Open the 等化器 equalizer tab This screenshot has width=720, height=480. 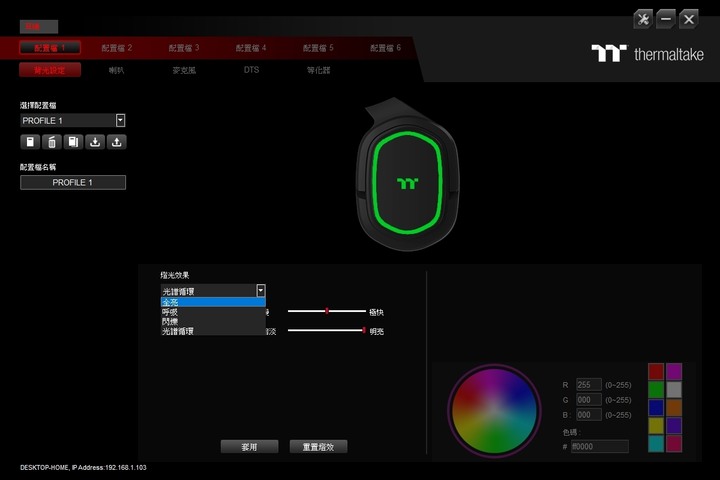[x=319, y=70]
